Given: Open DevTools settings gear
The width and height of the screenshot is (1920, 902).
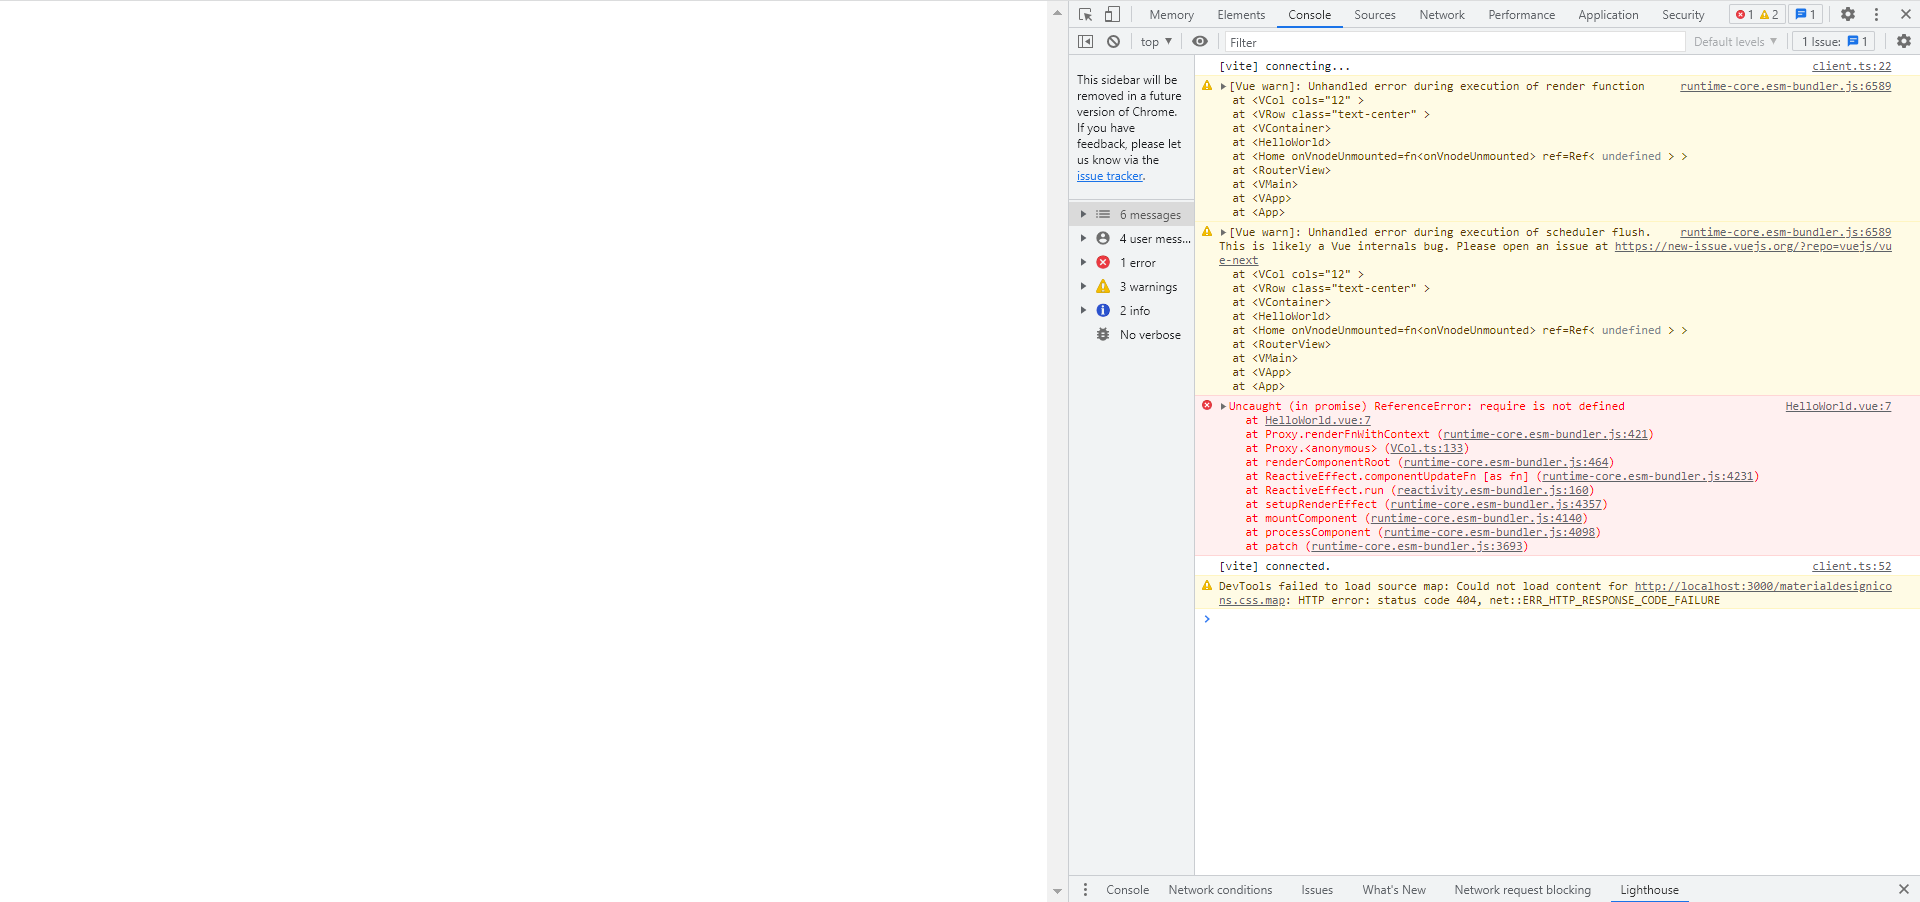Looking at the screenshot, I should point(1847,14).
